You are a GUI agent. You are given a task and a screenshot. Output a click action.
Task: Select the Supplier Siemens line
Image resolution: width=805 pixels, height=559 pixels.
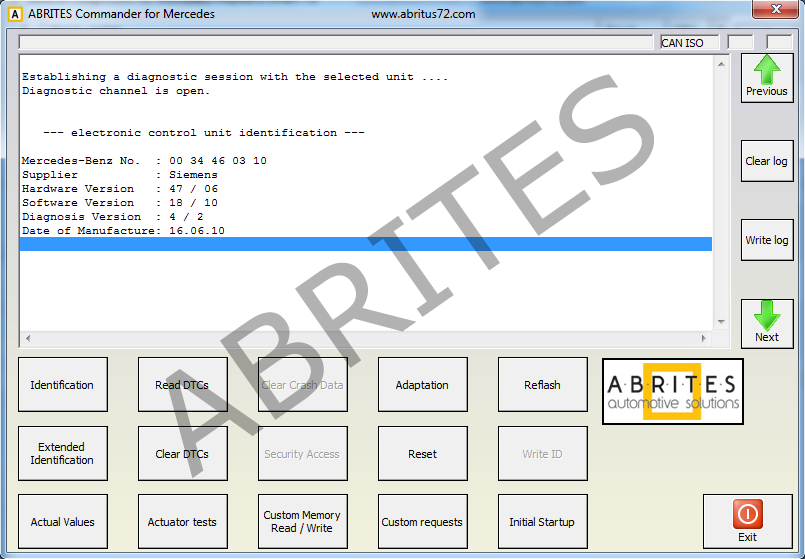click(120, 175)
